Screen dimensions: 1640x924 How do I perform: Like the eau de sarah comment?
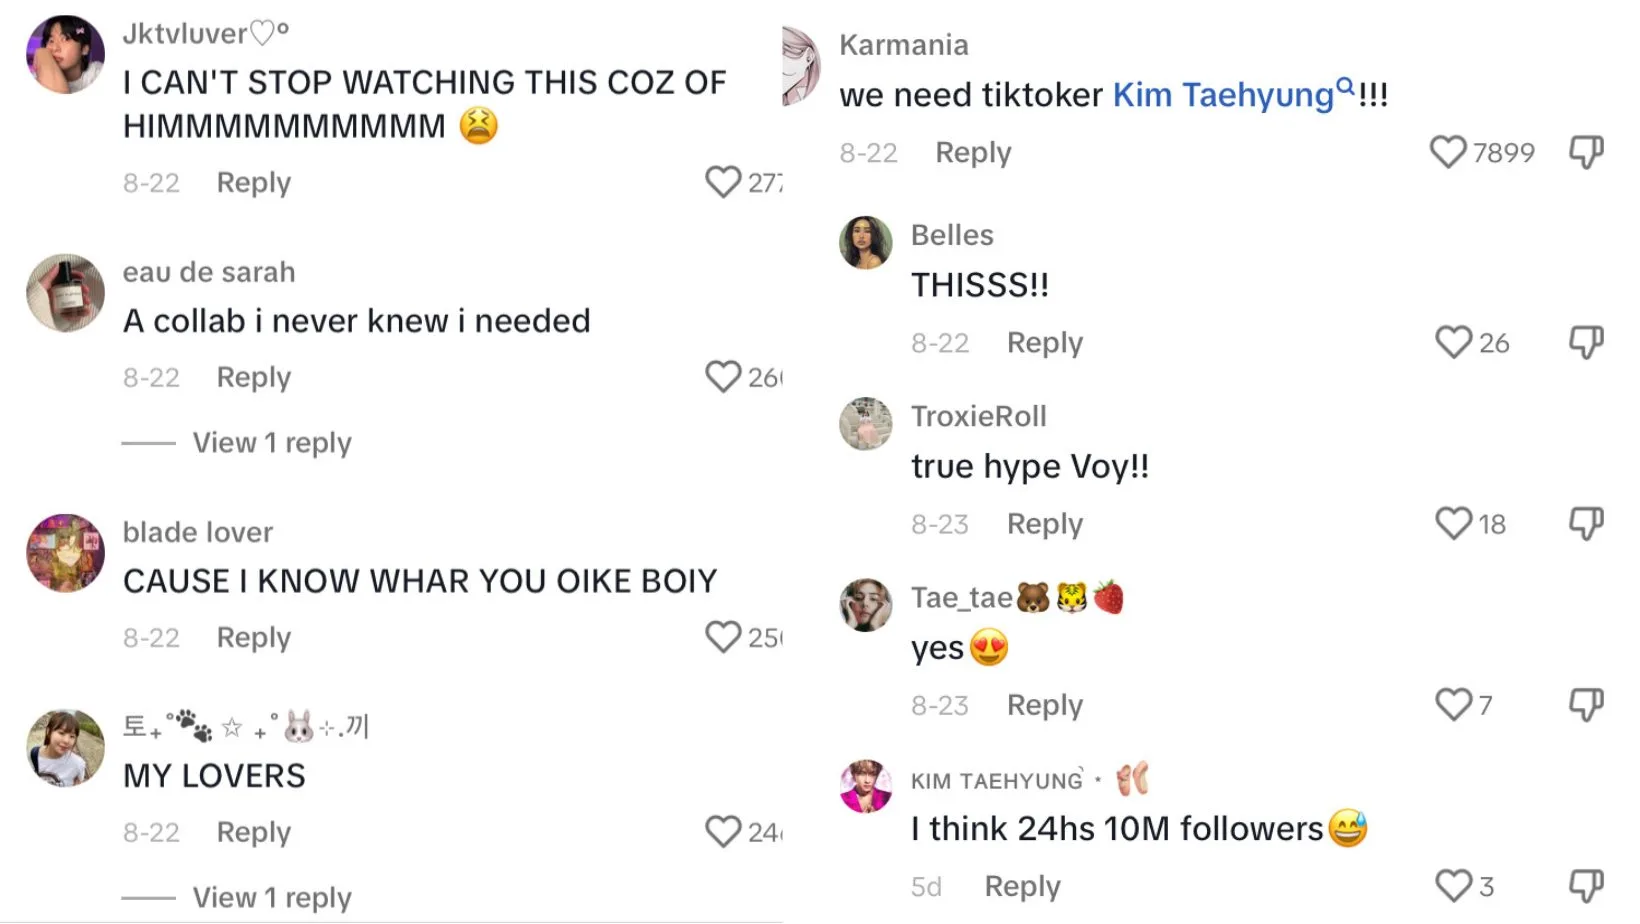[x=722, y=377]
